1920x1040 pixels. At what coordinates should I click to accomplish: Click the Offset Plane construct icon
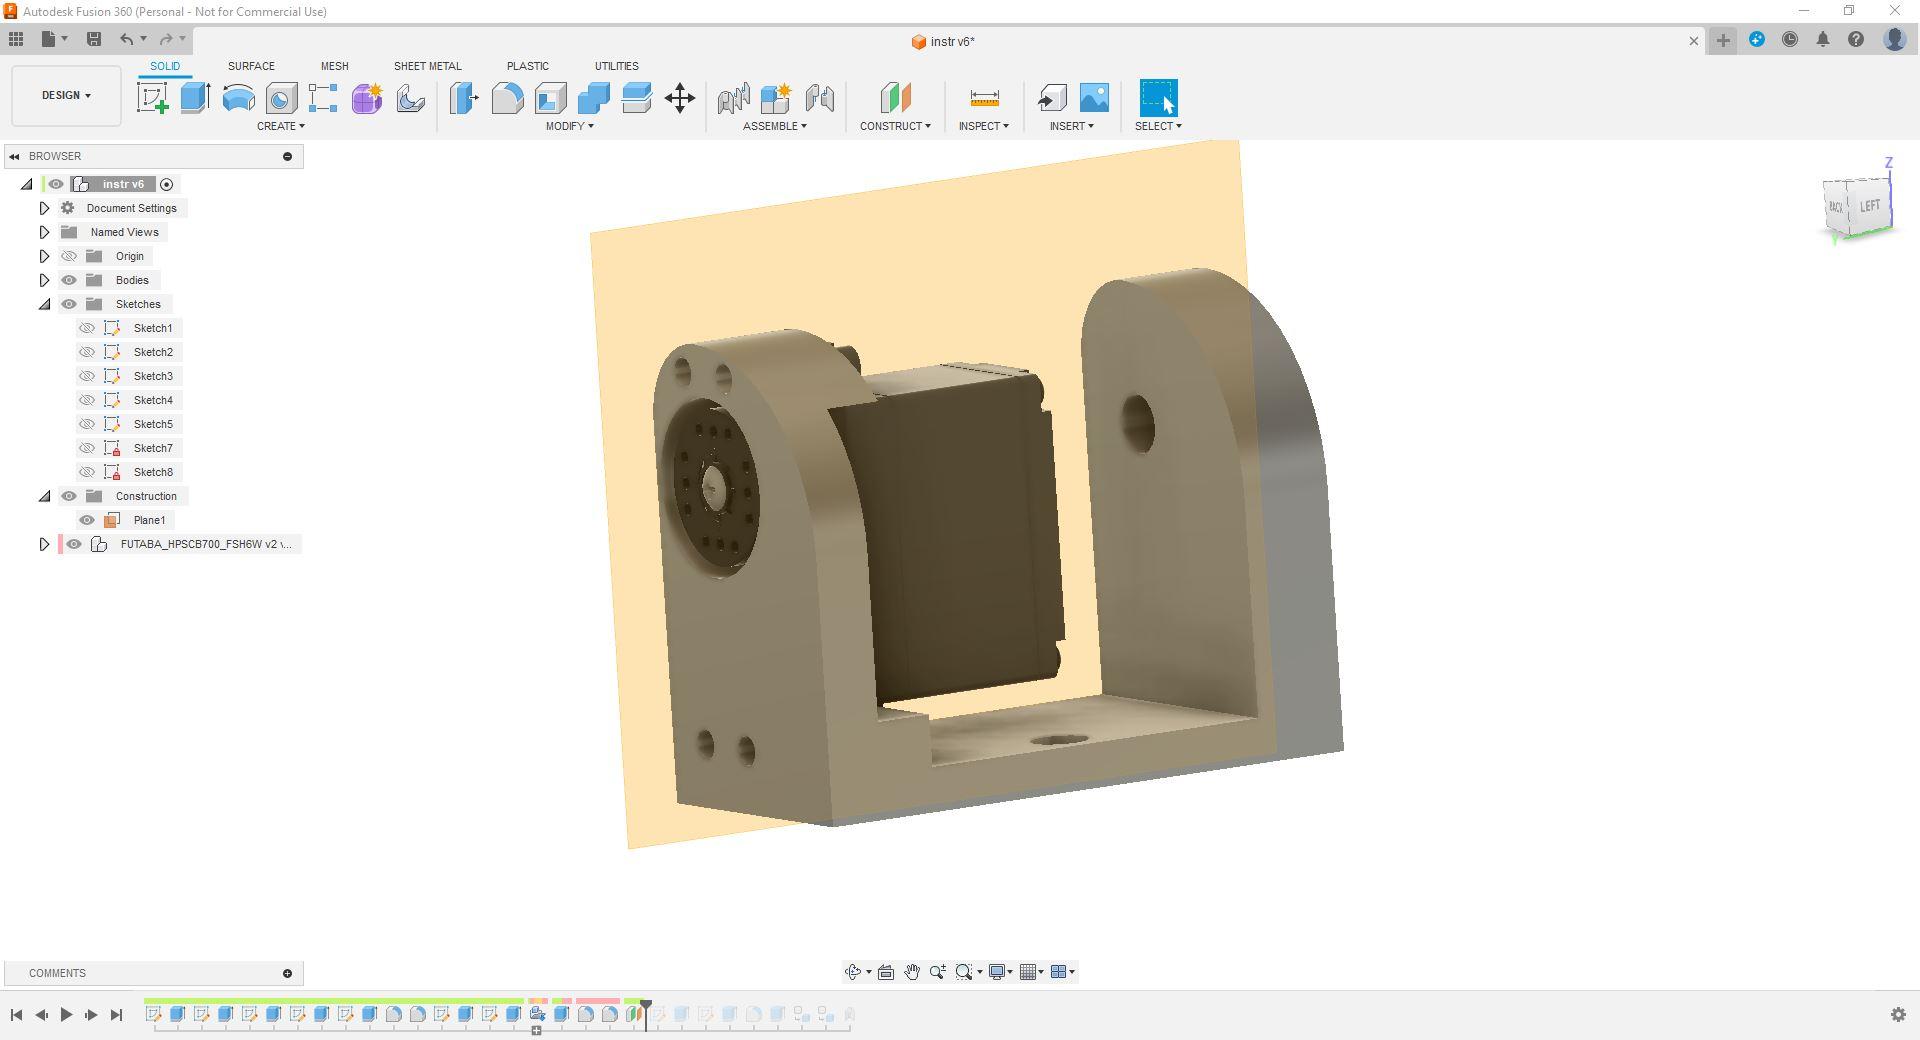click(x=895, y=98)
